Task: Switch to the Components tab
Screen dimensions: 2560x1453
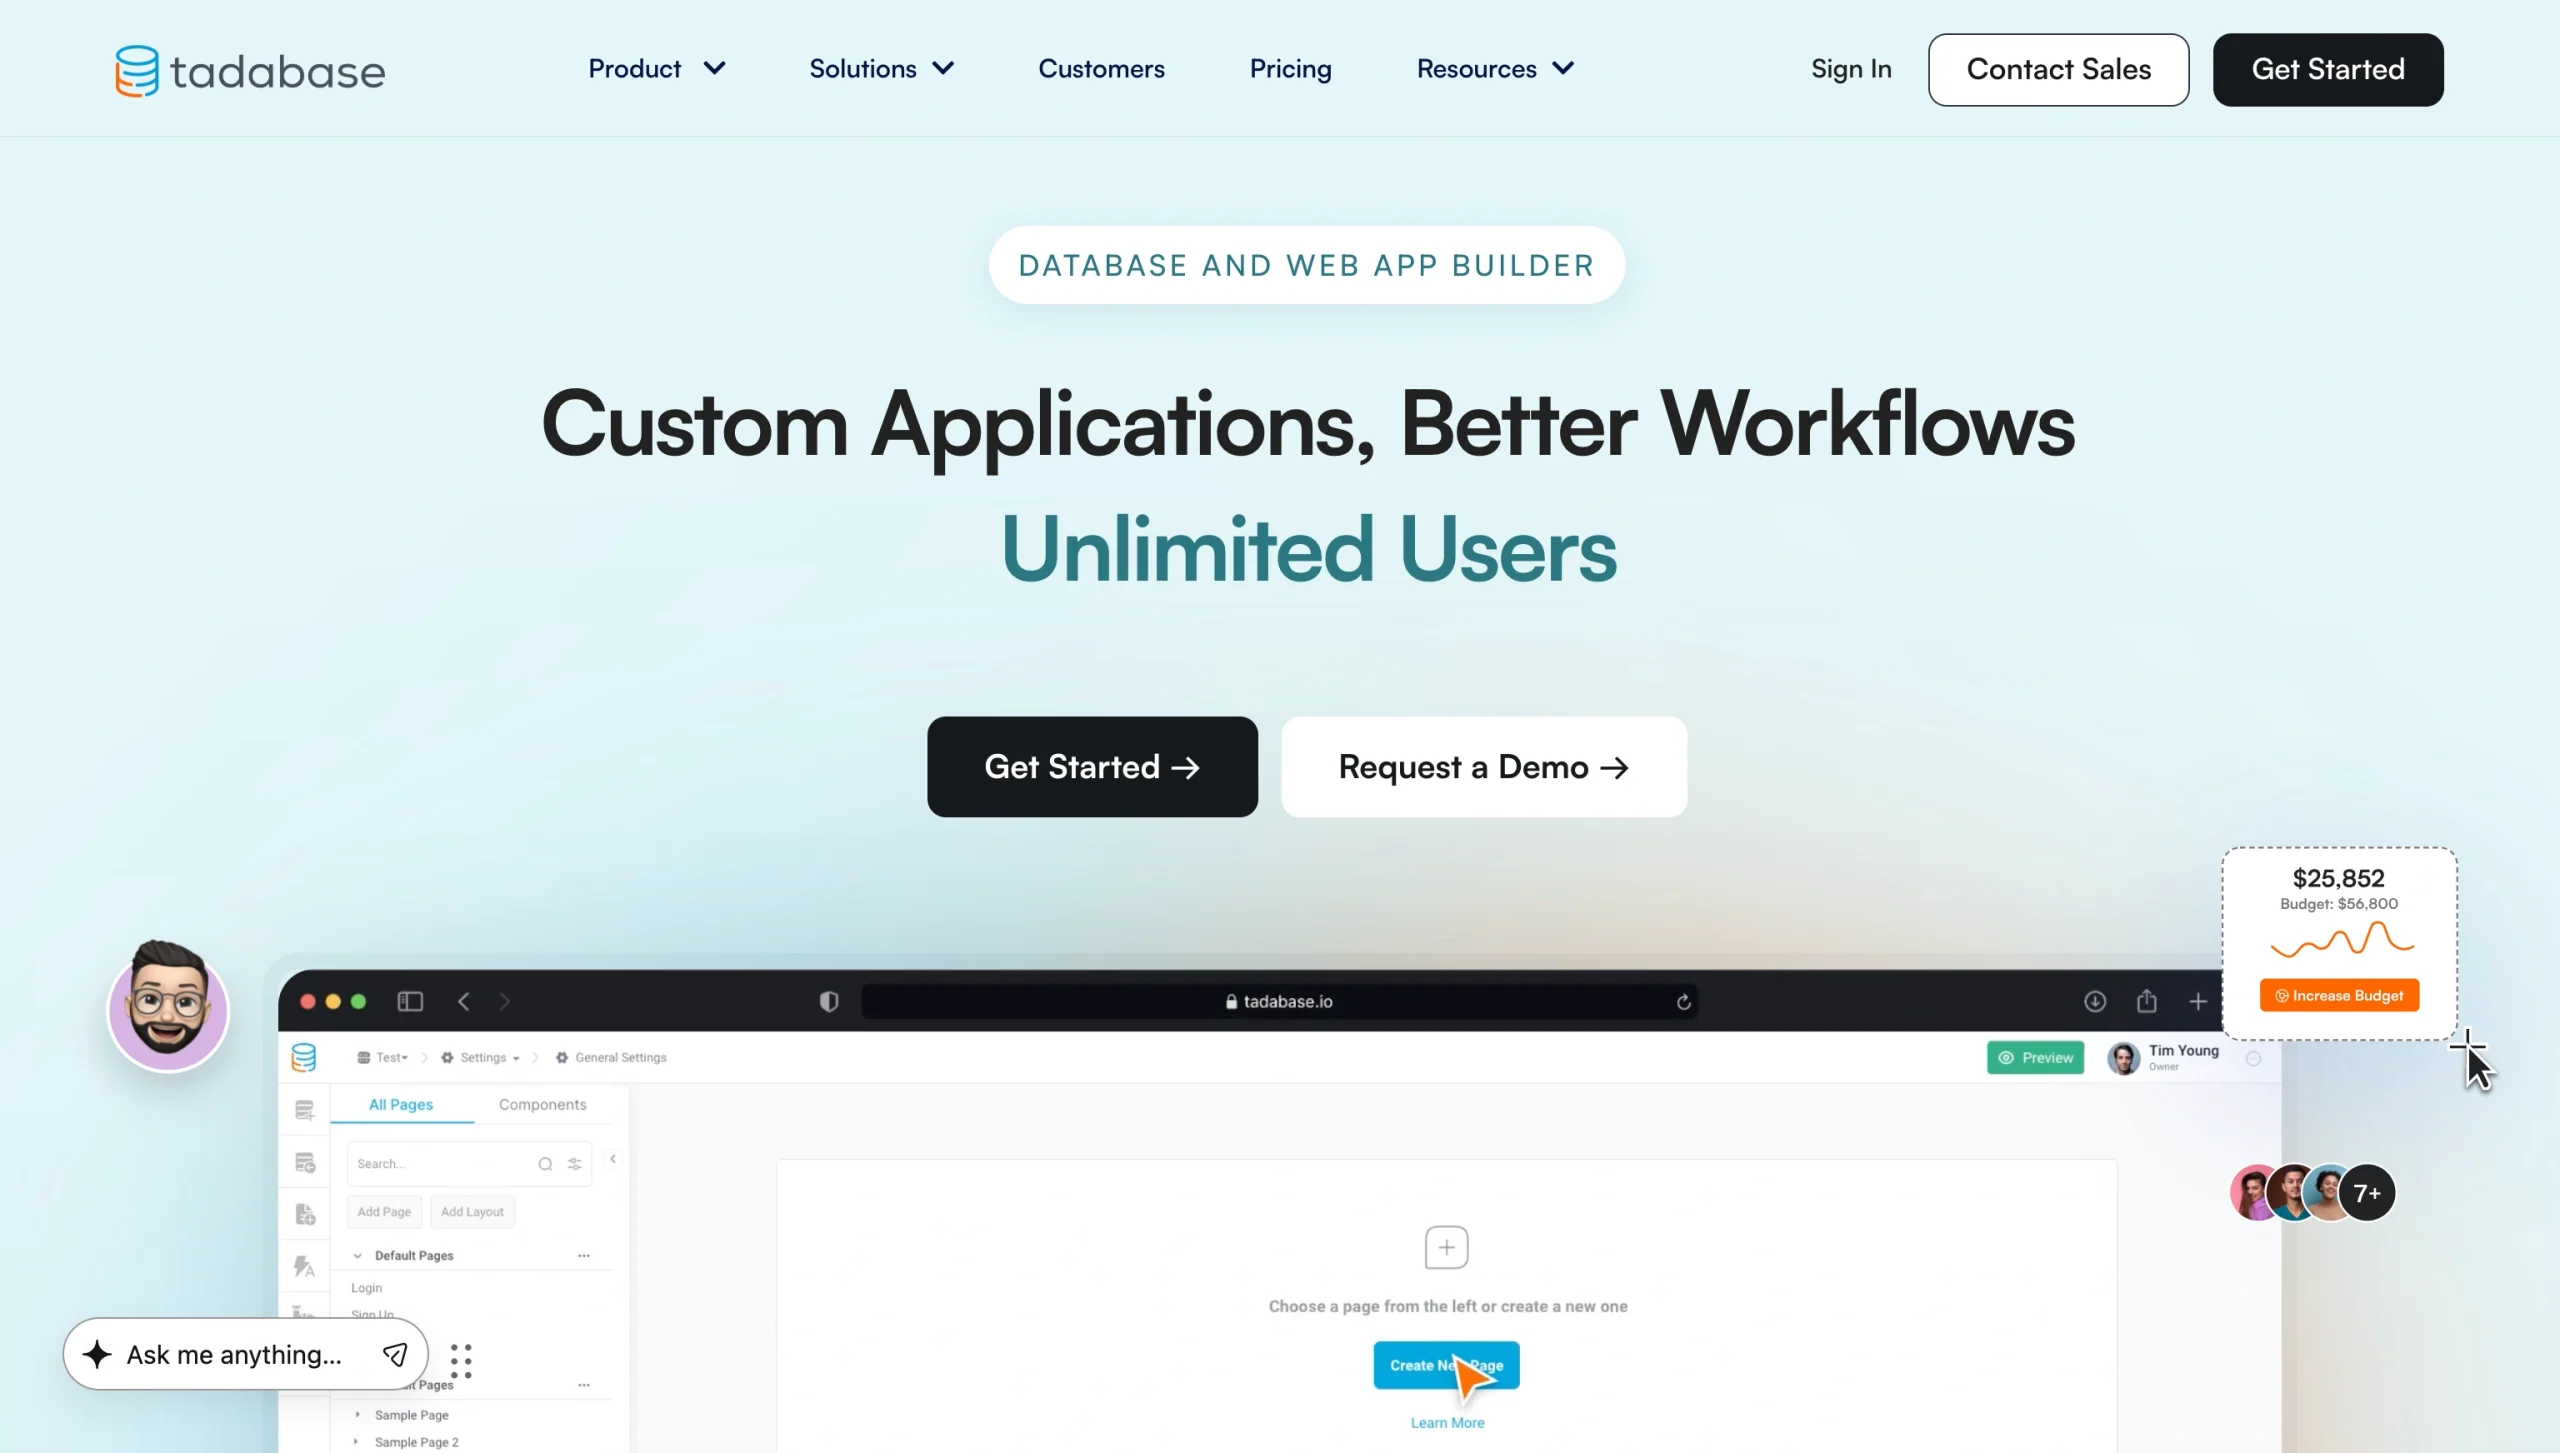Action: coord(542,1105)
